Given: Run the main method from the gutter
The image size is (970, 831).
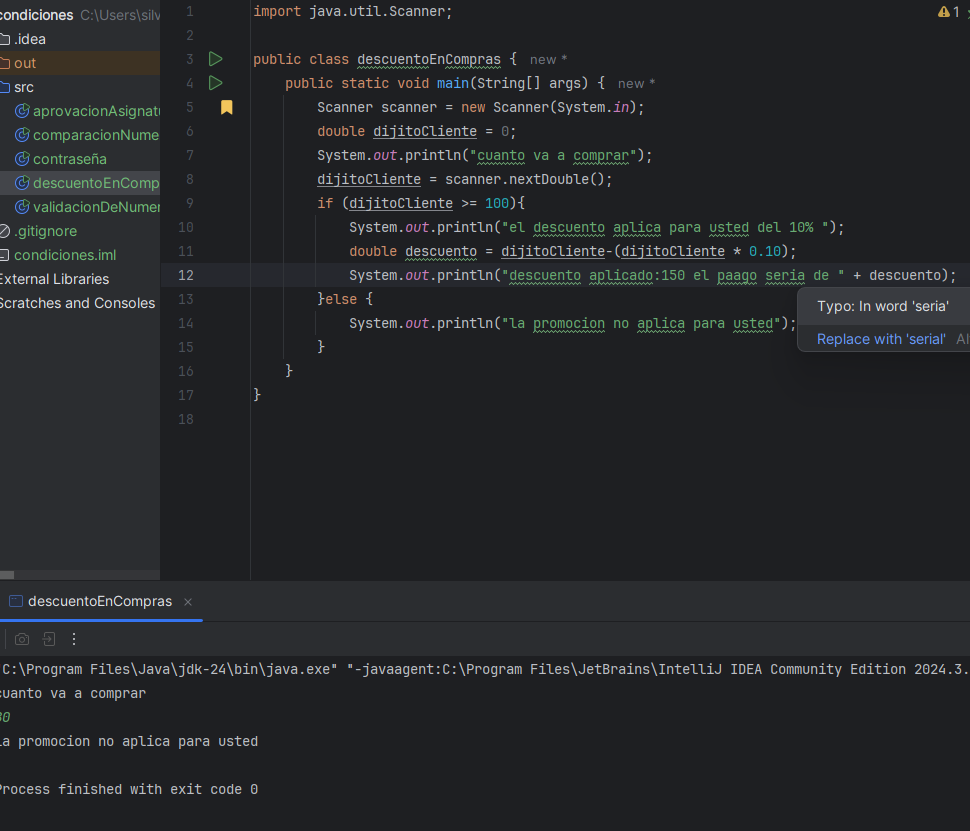Looking at the screenshot, I should pos(215,83).
